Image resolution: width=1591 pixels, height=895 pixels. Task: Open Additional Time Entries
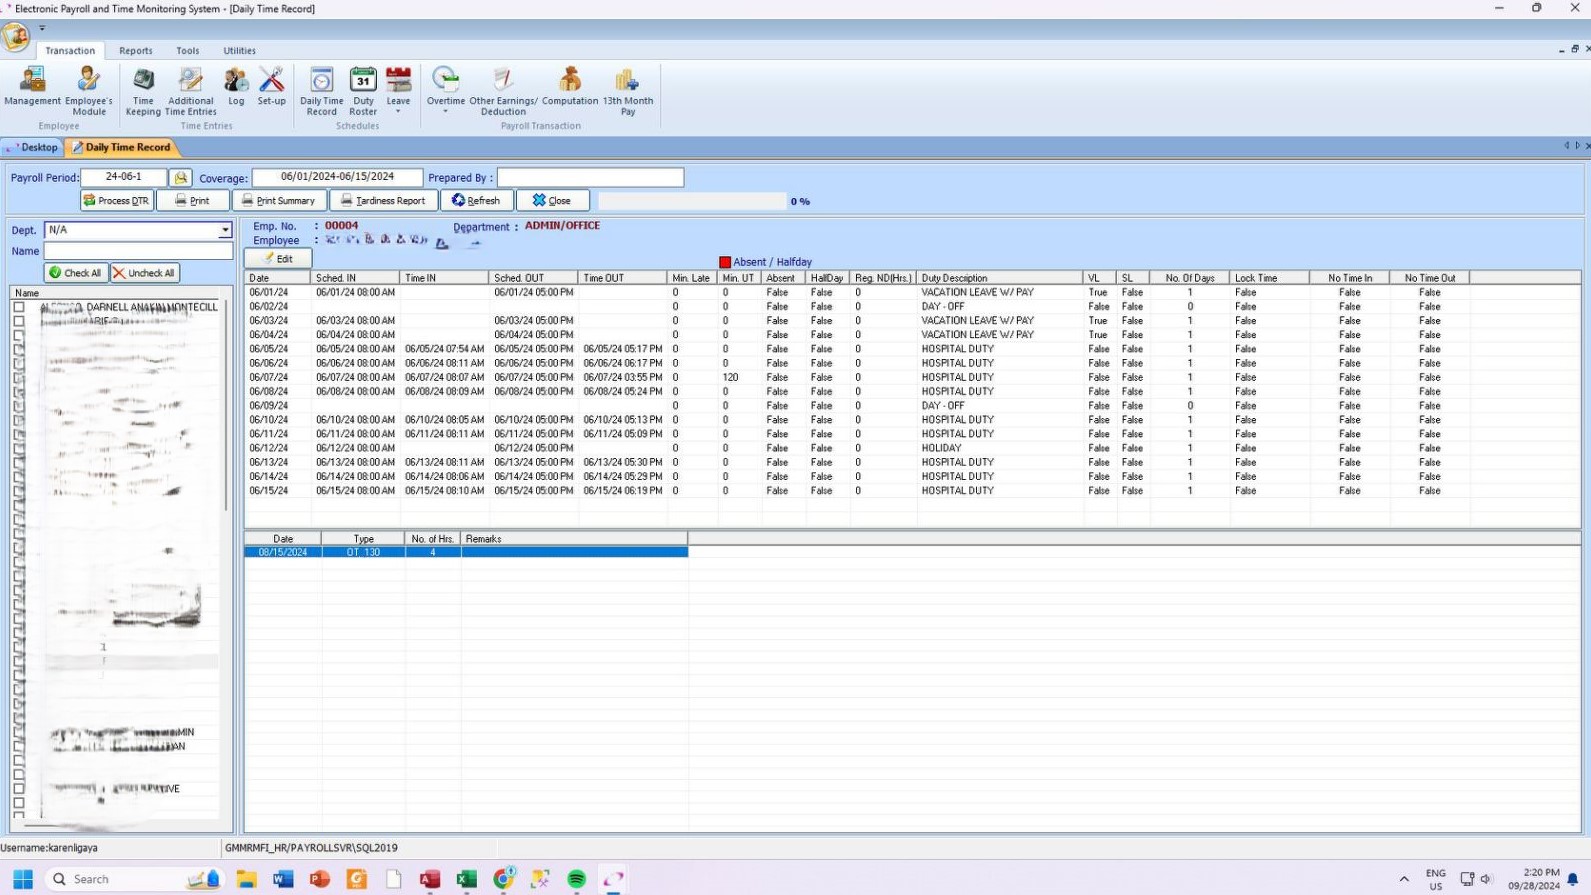pos(190,91)
